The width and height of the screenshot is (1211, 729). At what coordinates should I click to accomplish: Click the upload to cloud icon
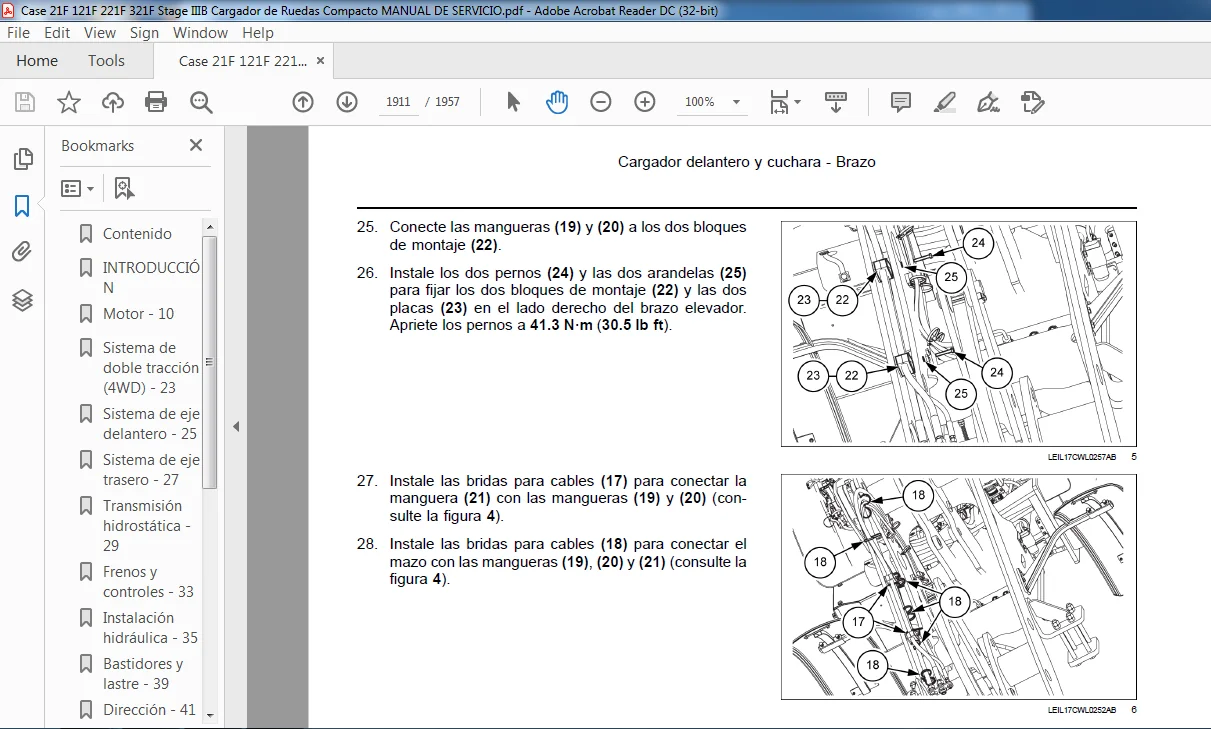(x=113, y=102)
